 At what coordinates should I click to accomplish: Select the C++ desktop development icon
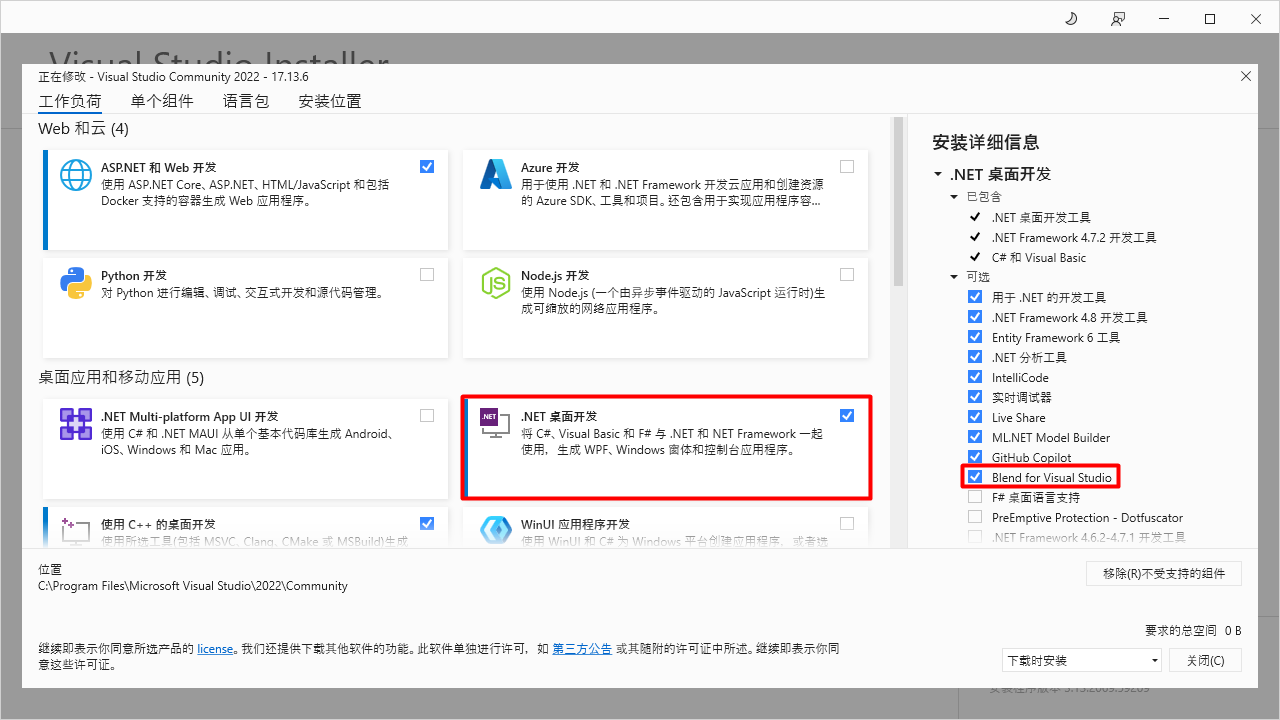[x=75, y=530]
